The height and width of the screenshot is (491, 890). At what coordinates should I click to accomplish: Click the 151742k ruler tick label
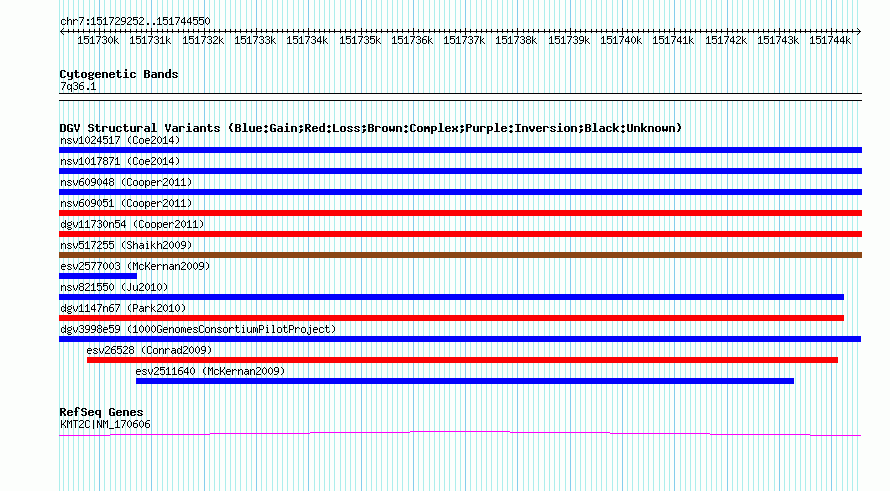pos(726,40)
